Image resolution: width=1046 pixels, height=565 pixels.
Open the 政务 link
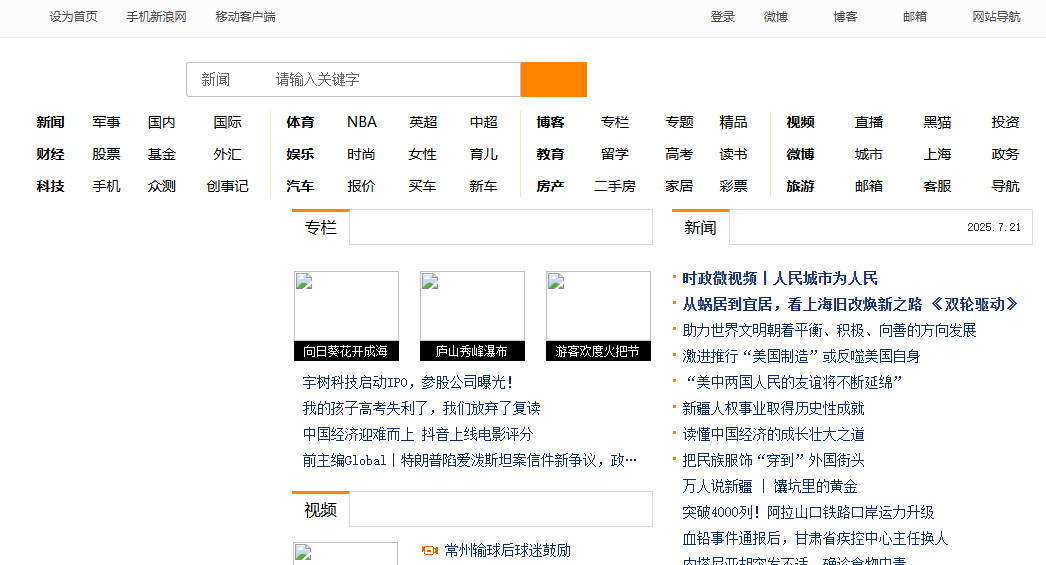(1005, 154)
